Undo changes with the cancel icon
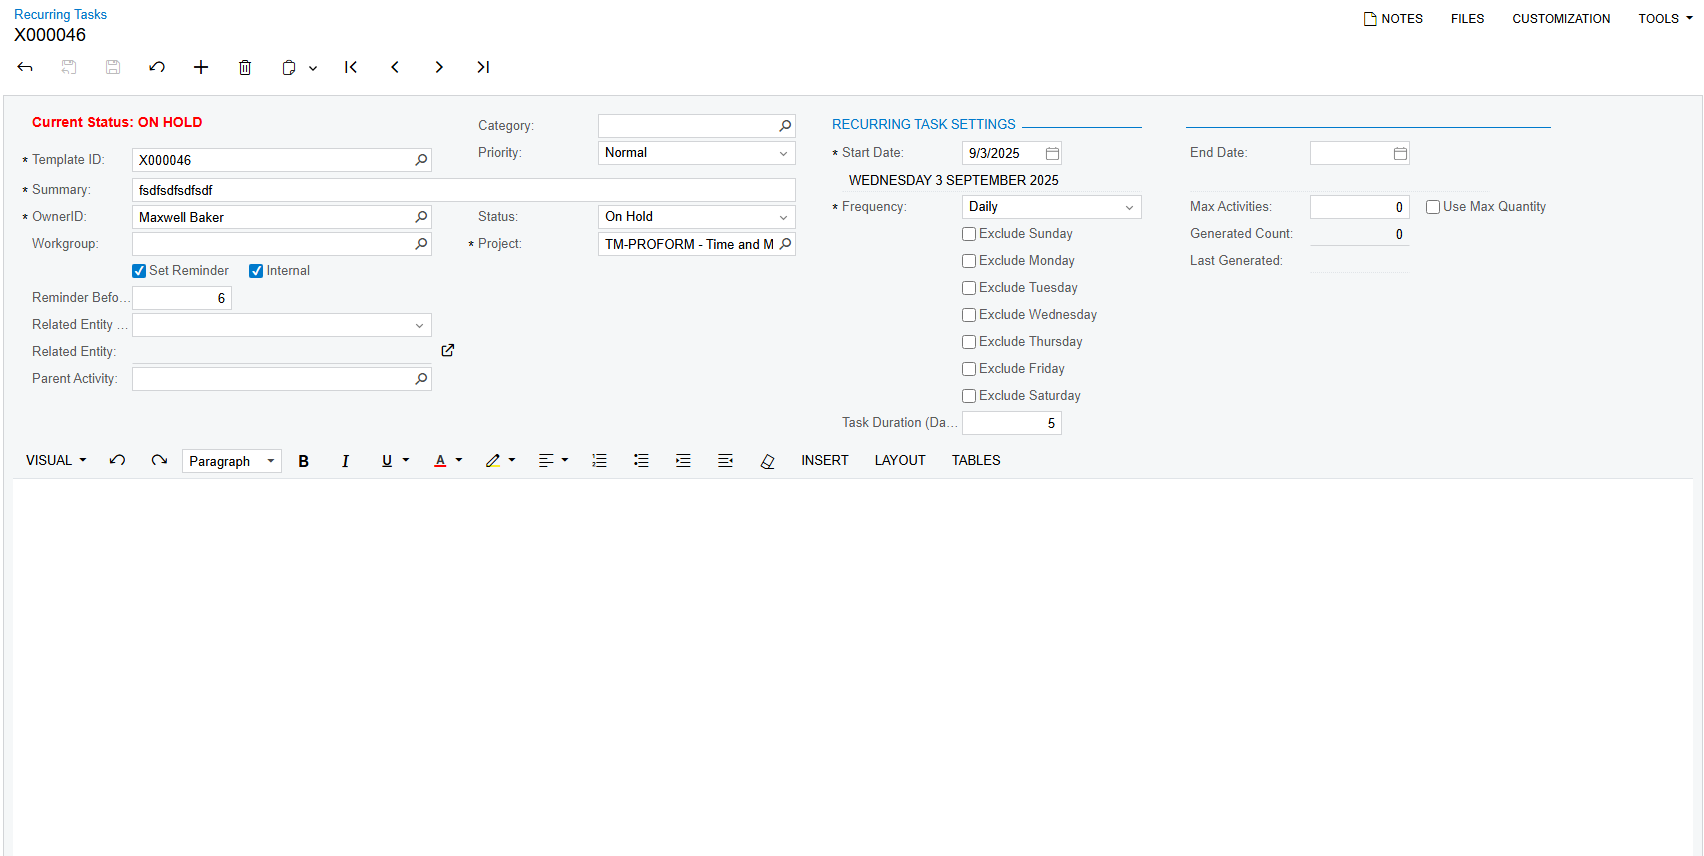Viewport: 1704px width, 856px height. (157, 67)
